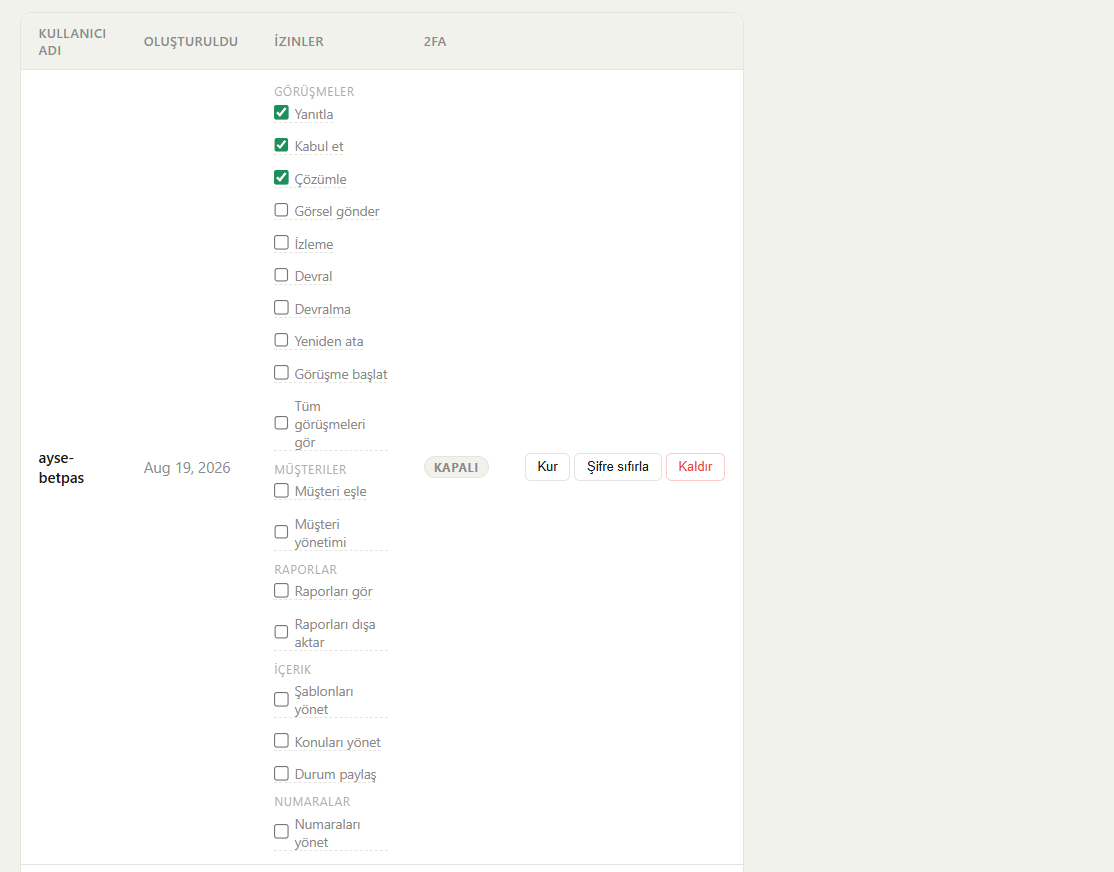Enable Görüşme başlat permission

click(281, 373)
